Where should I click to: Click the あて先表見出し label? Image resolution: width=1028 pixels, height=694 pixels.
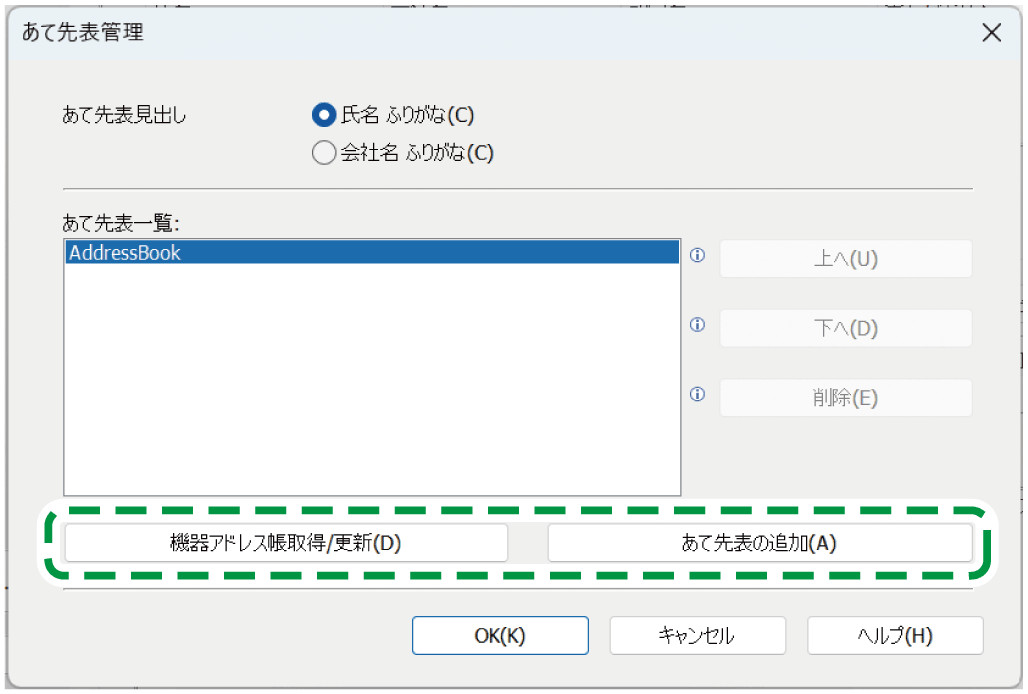pos(124,115)
